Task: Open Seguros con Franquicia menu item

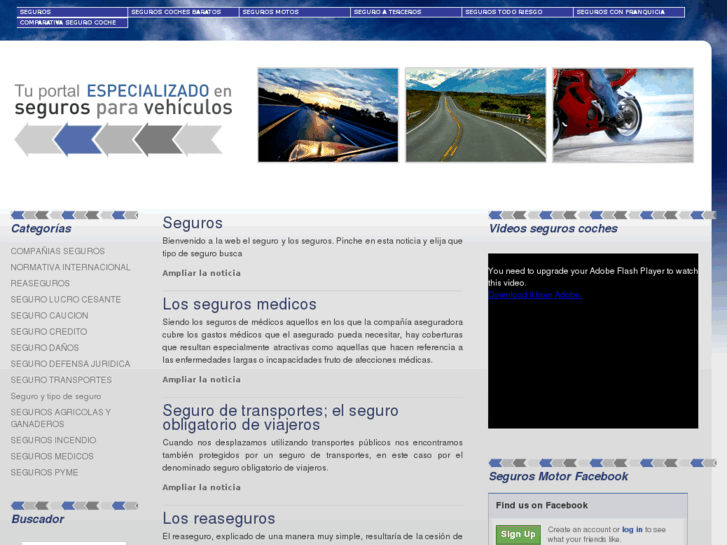Action: click(x=629, y=12)
